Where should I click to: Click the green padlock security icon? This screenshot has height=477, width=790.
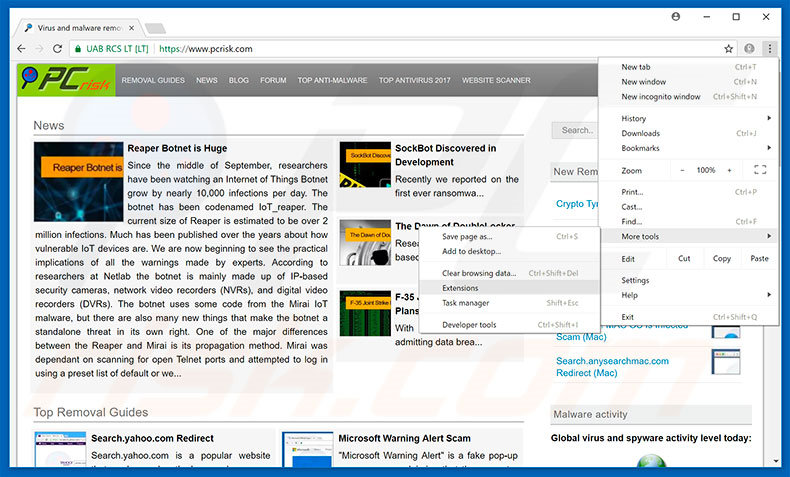(78, 49)
